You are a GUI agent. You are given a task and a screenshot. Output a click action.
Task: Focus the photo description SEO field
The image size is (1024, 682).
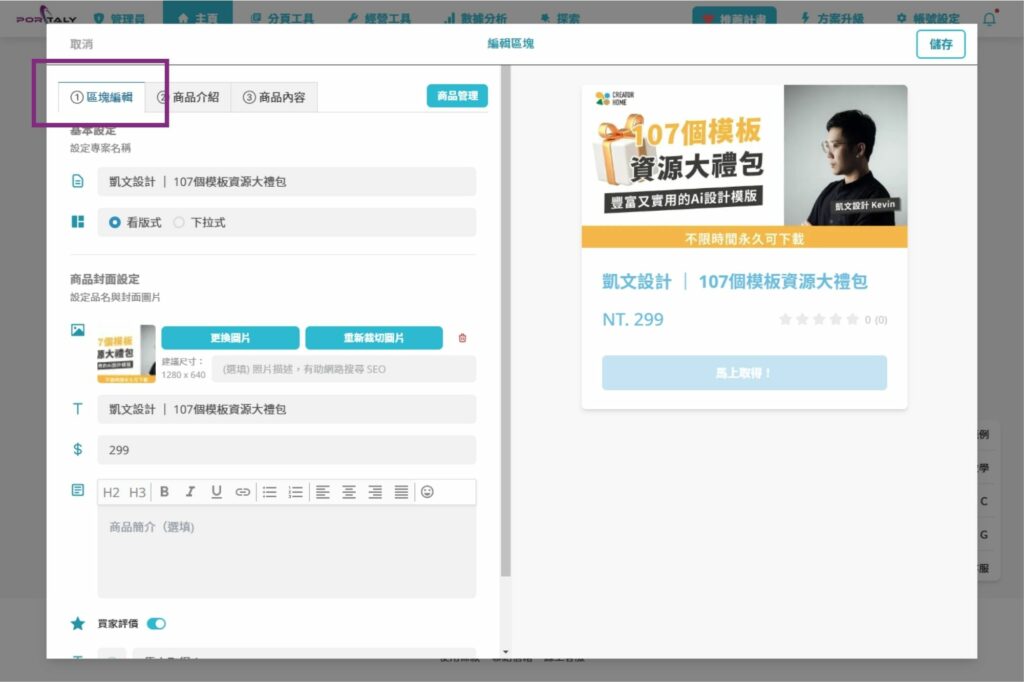click(344, 369)
